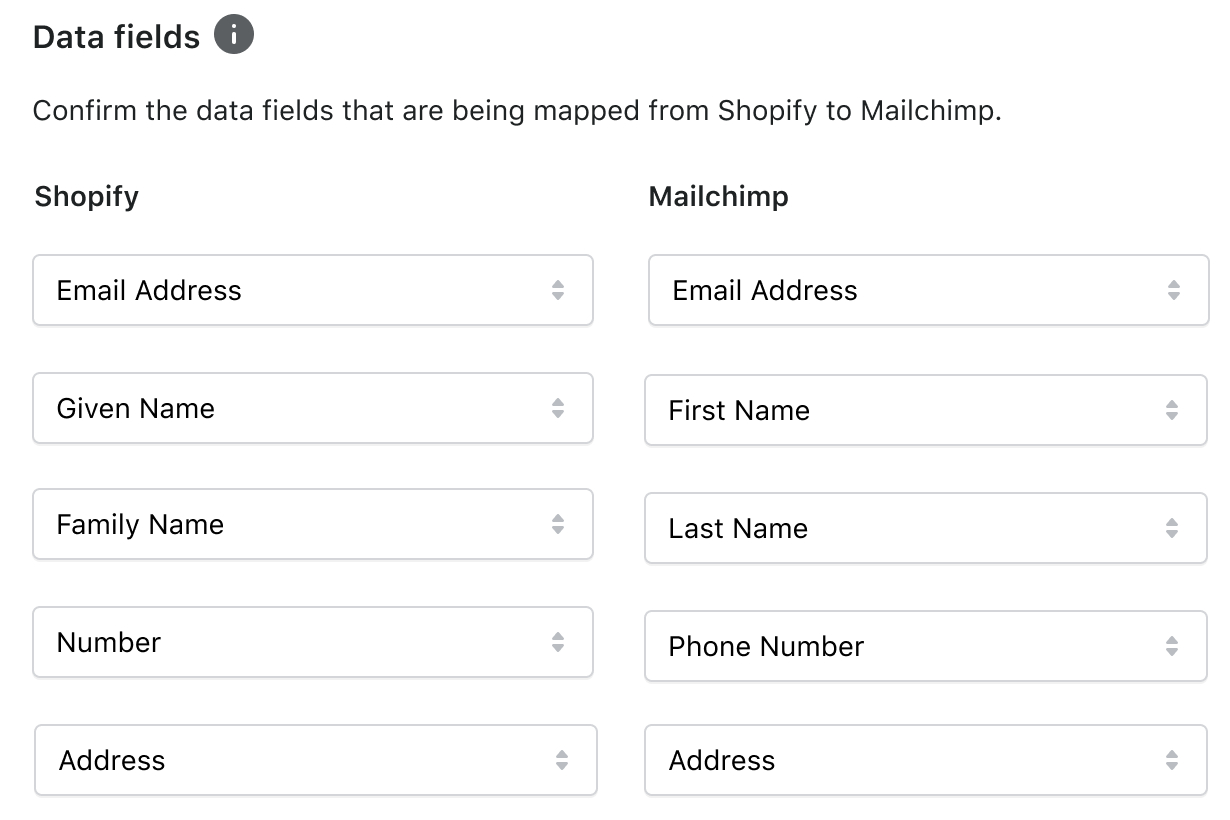The width and height of the screenshot is (1230, 820).
Task: Click the arrows icon on Shopify Address selector
Action: tap(560, 760)
